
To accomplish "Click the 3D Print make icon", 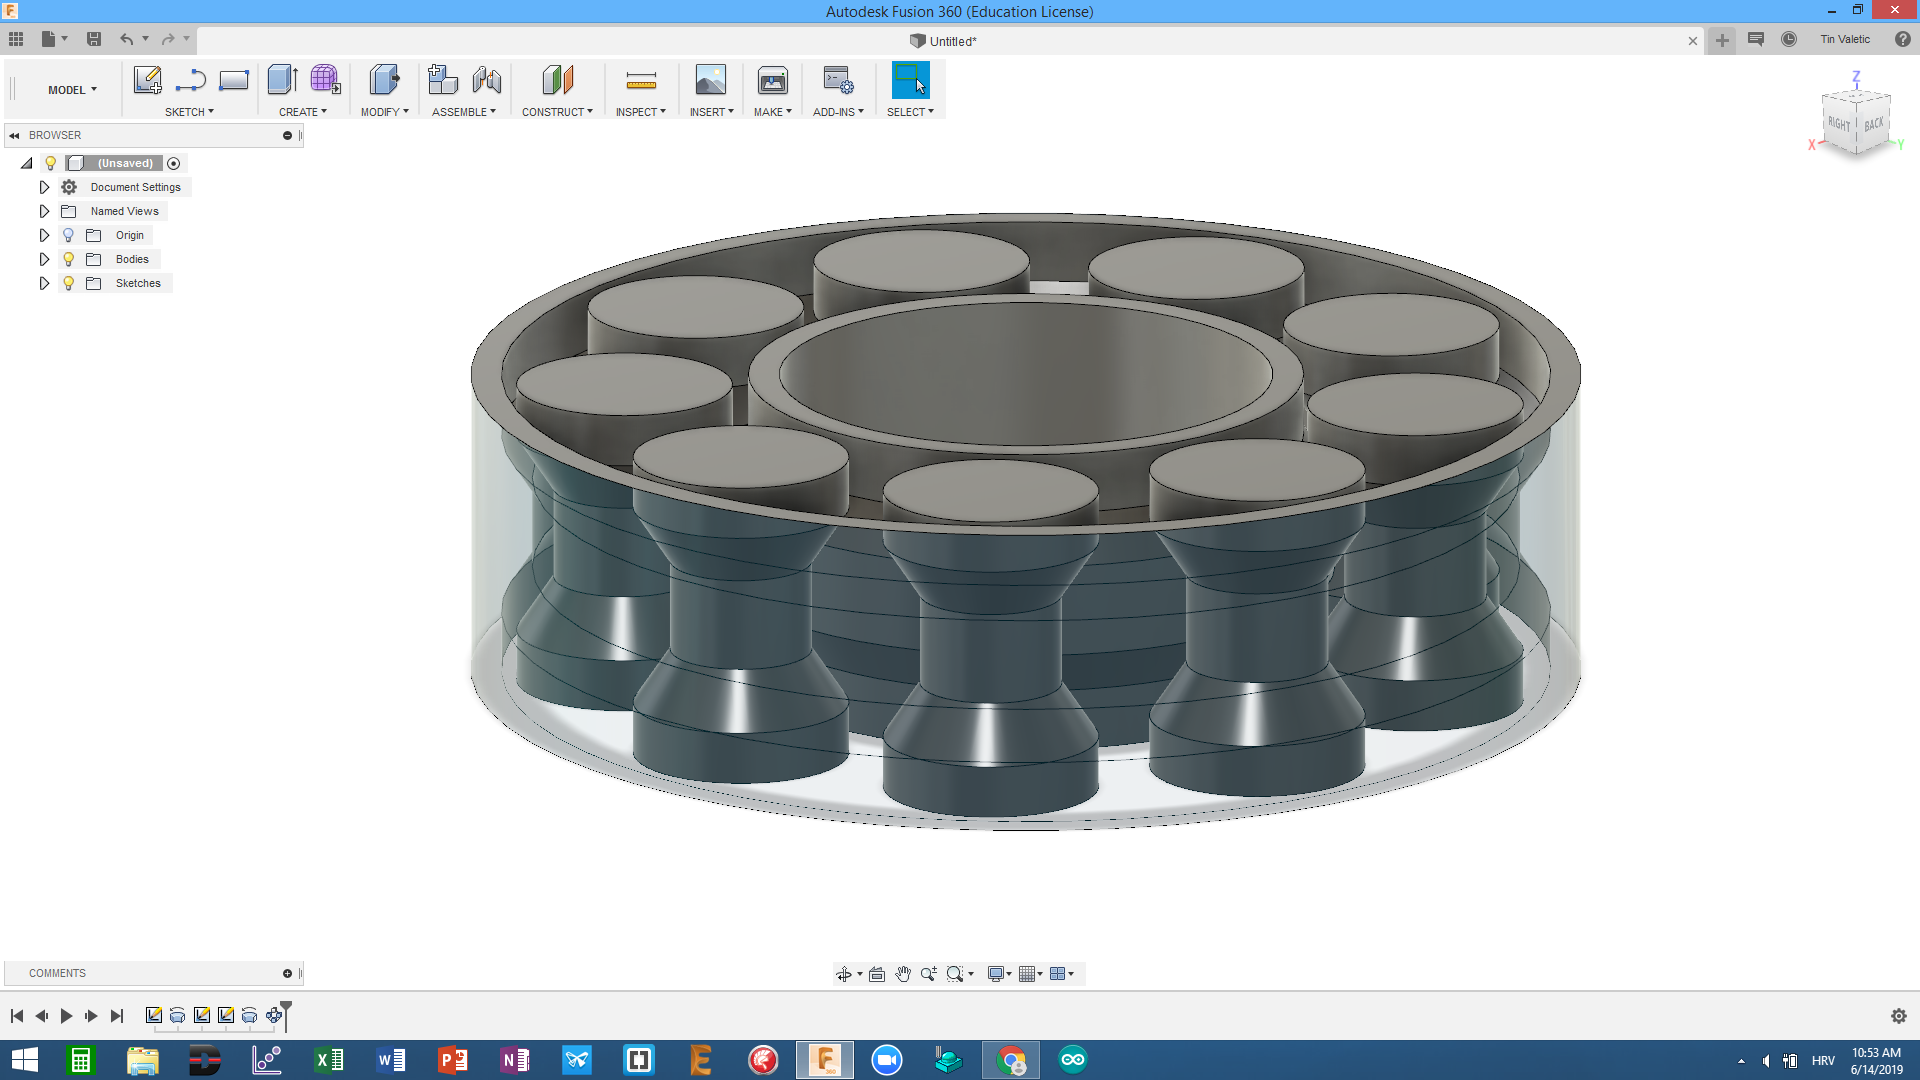I will pyautogui.click(x=772, y=80).
